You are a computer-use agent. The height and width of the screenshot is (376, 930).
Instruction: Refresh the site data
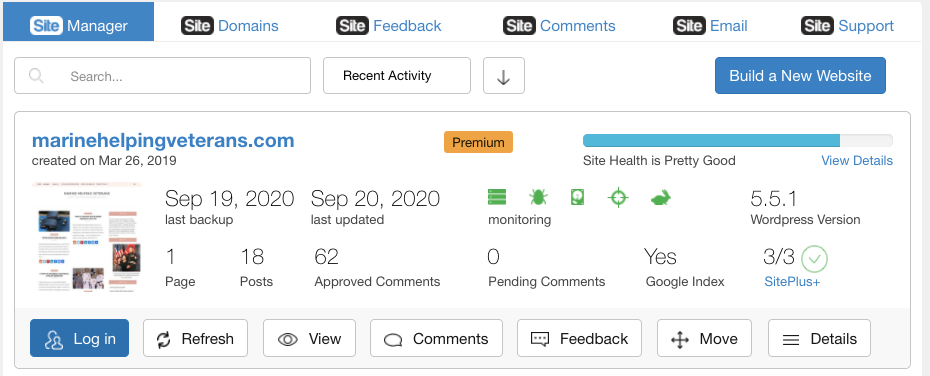(195, 339)
